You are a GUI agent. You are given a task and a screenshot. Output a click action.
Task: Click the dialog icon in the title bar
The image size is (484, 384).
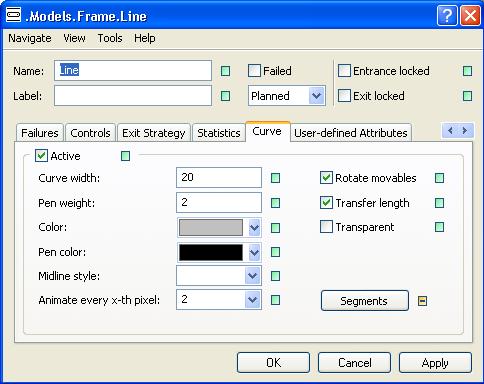click(x=13, y=15)
